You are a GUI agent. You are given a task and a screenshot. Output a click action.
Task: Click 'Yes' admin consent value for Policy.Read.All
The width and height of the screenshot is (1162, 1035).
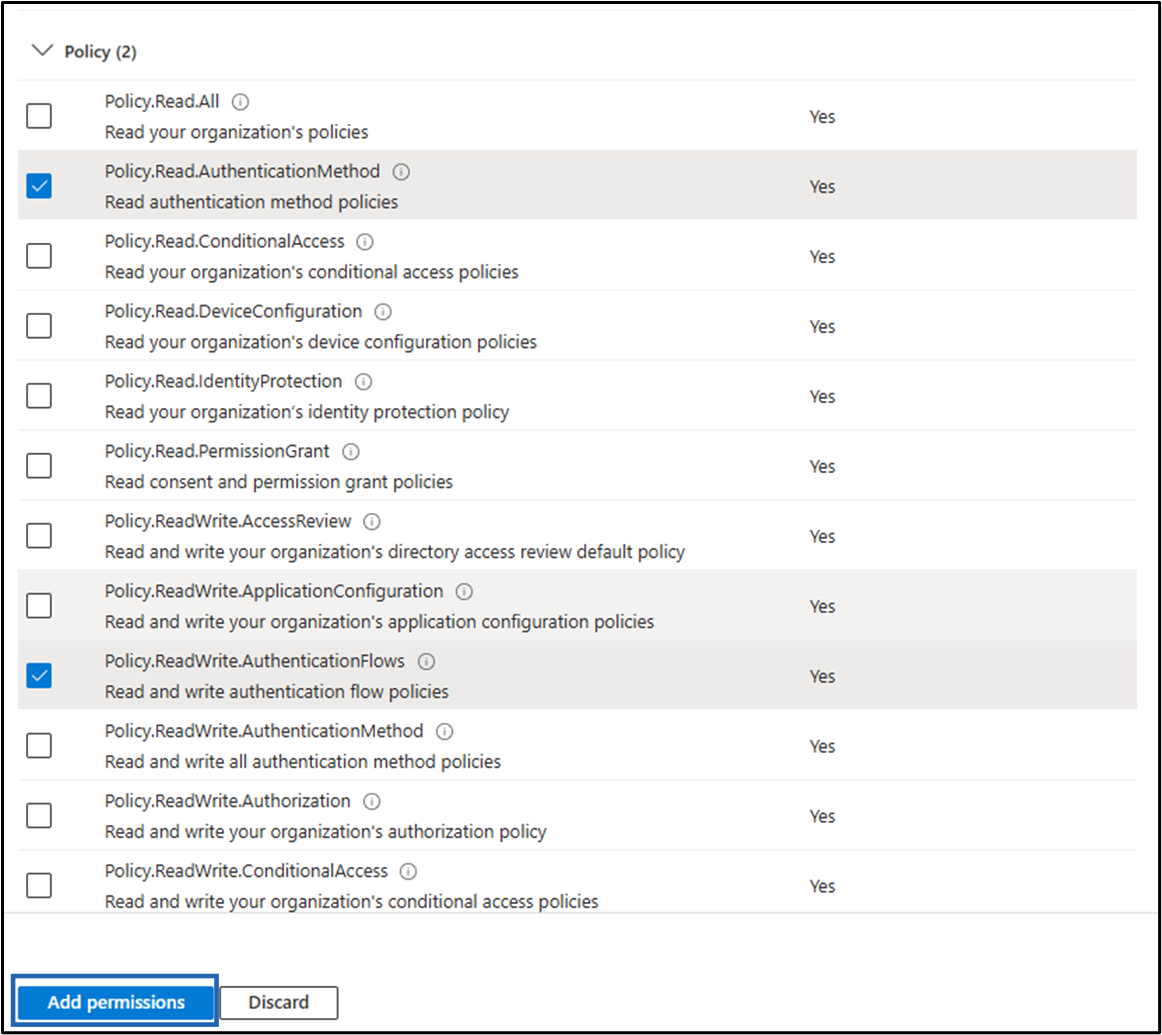pyautogui.click(x=822, y=117)
